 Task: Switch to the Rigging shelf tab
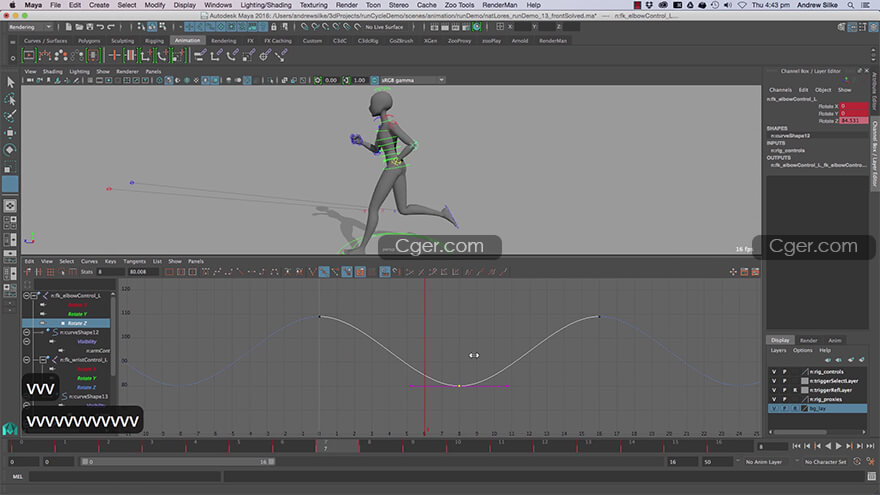click(154, 41)
